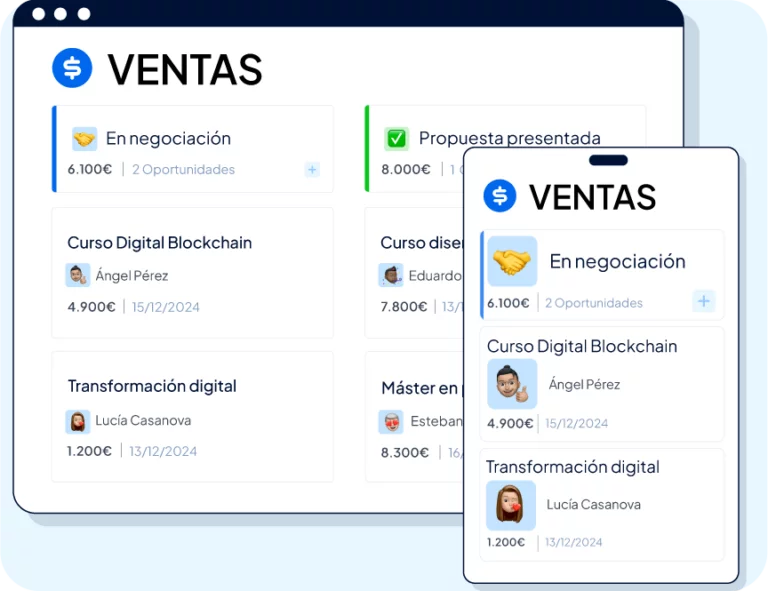The height and width of the screenshot is (591, 768).
Task: Click green checkmark icon beside Propuesta presentada
Action: coord(396,139)
